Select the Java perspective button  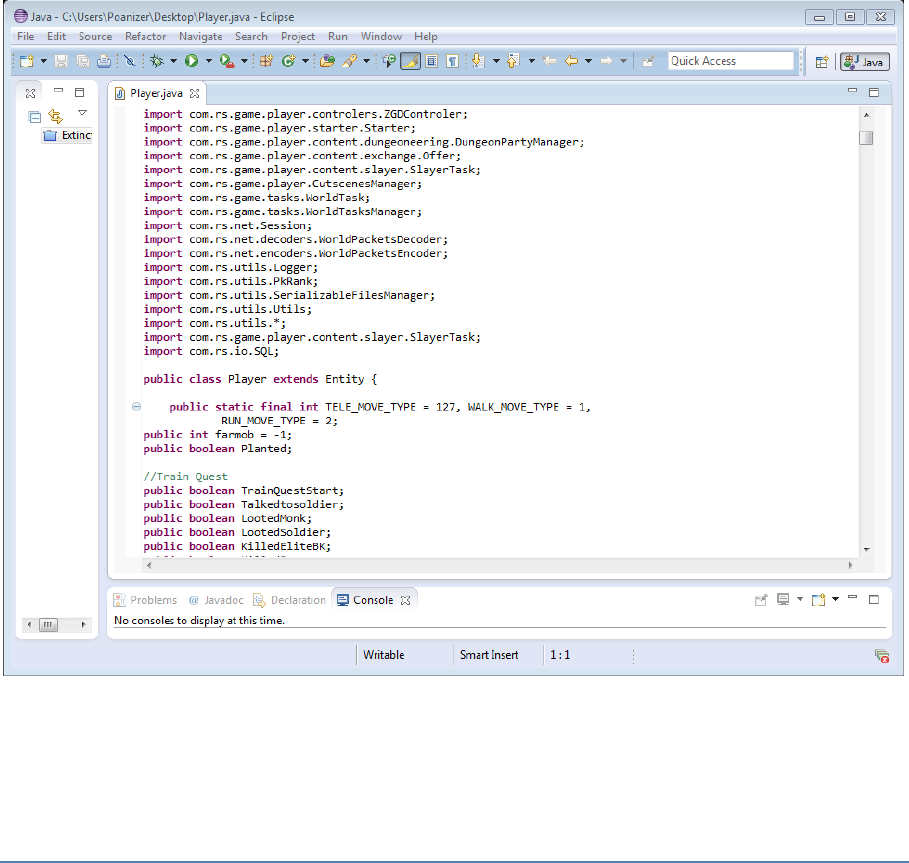click(x=864, y=61)
